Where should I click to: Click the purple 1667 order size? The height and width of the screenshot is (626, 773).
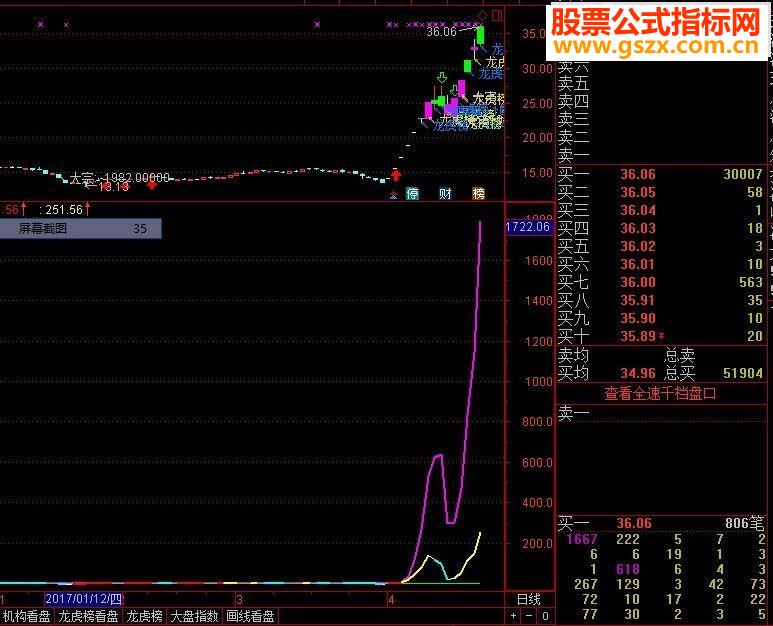coord(582,539)
